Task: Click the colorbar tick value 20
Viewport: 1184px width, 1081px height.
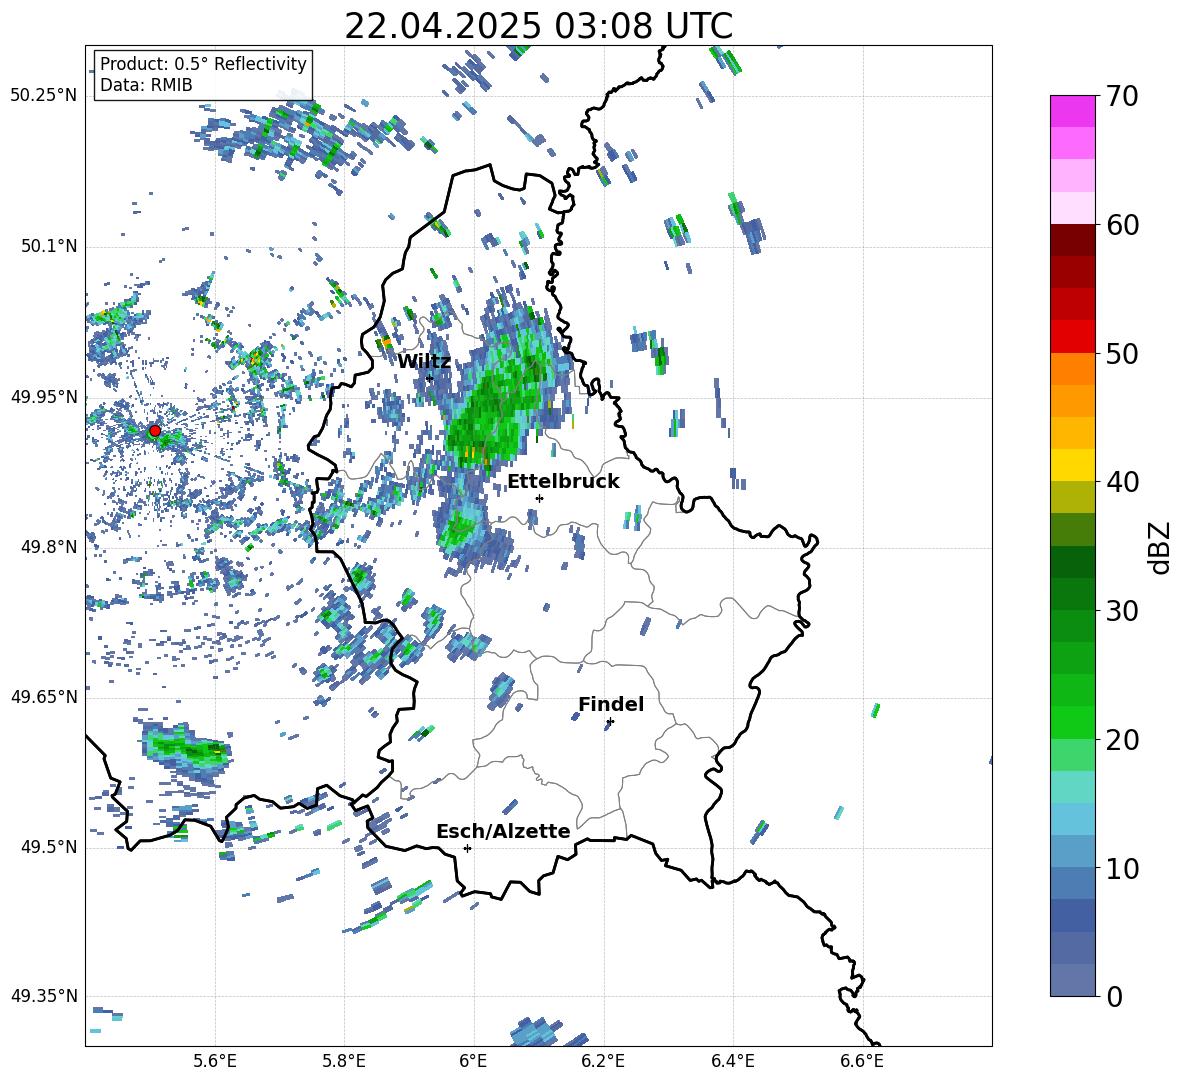Action: 1122,739
